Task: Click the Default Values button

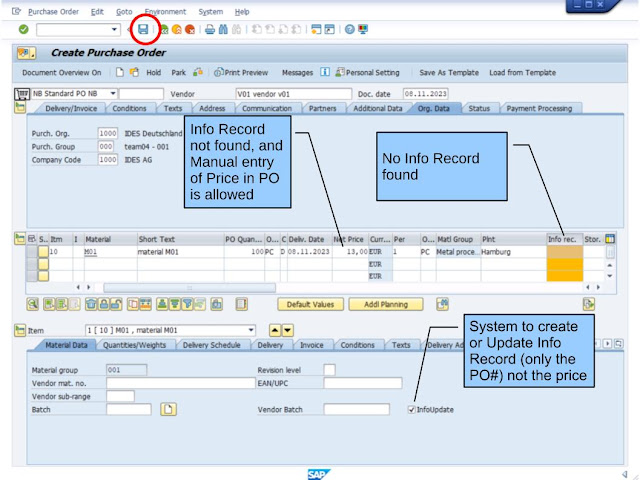Action: coord(310,304)
